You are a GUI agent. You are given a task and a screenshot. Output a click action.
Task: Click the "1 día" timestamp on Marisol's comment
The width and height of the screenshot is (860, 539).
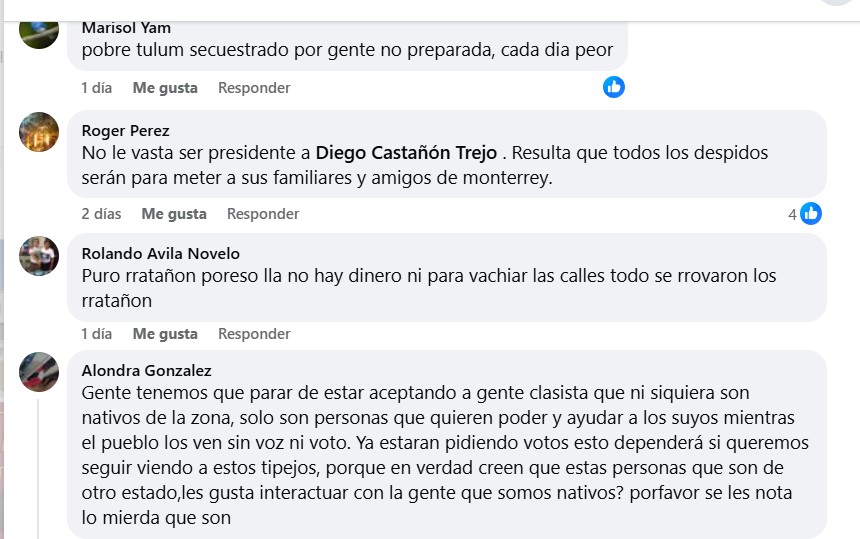point(96,88)
